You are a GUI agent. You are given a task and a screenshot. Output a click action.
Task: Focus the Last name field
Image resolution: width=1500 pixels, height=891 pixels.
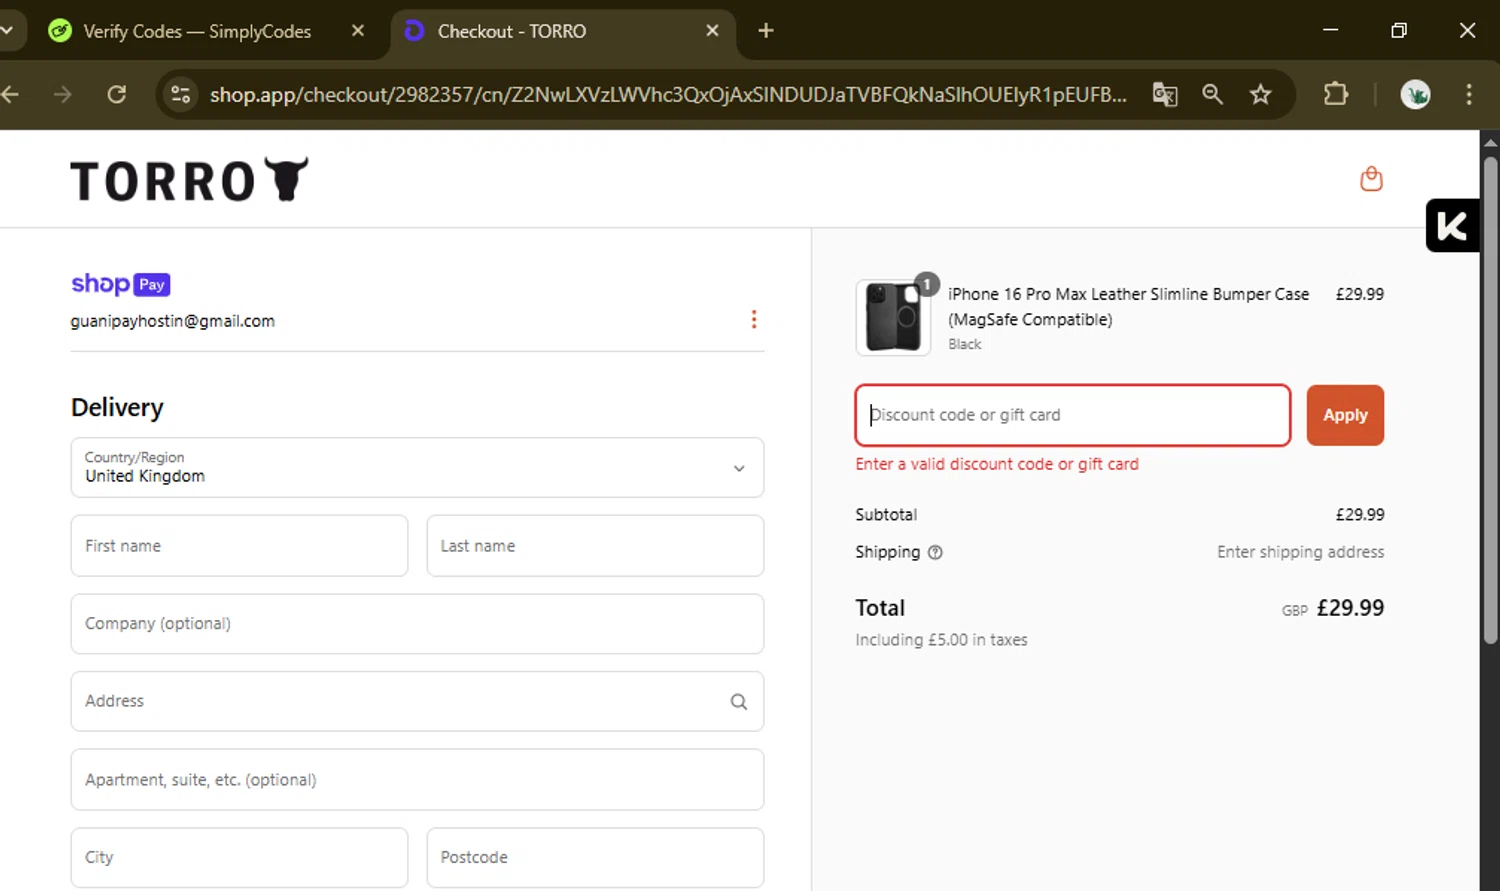(595, 546)
